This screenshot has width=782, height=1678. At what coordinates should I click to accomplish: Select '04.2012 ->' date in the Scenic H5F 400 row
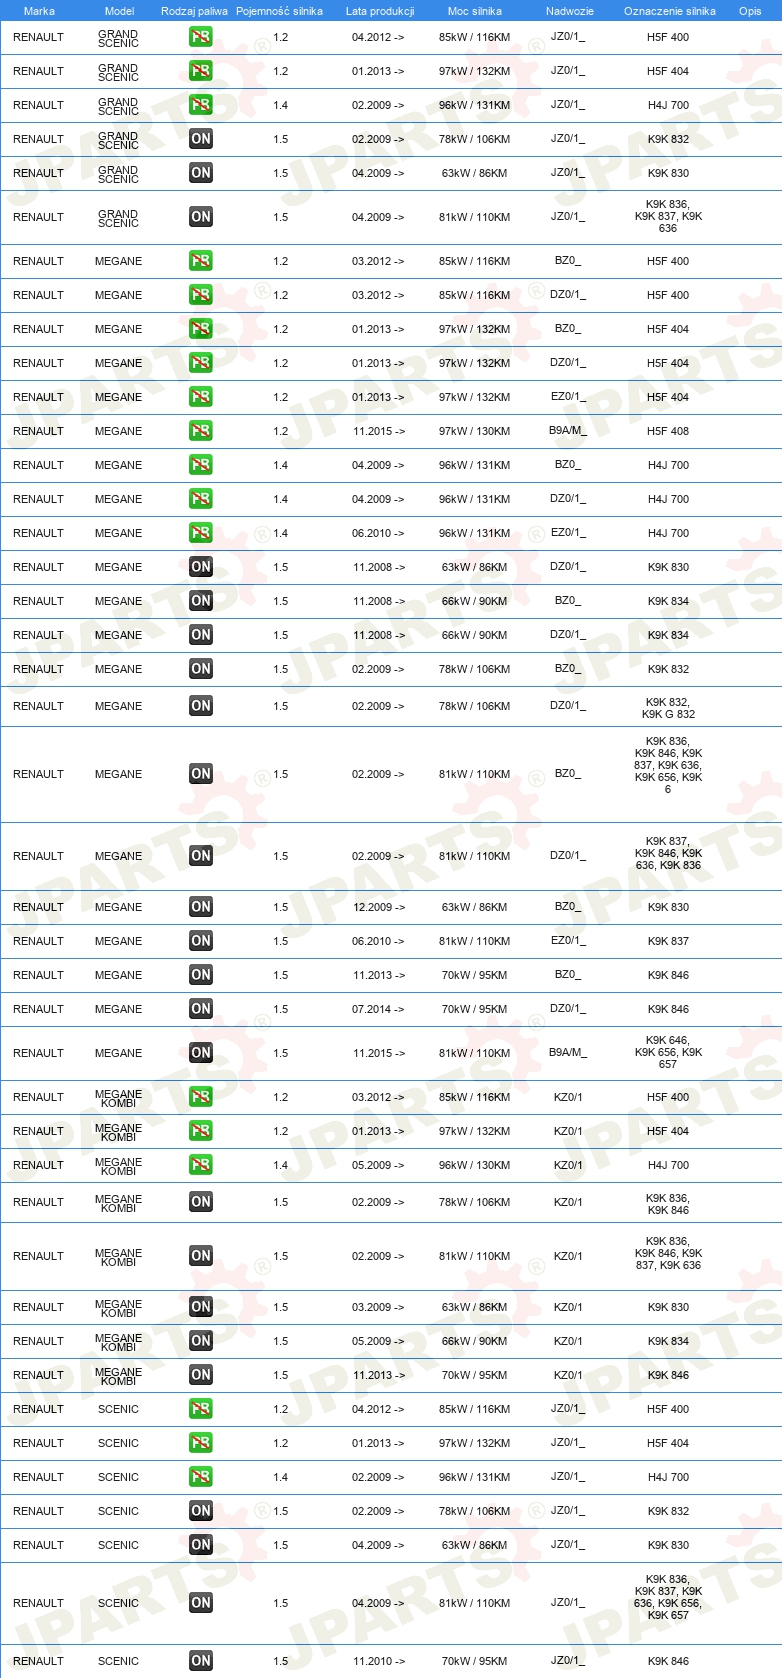click(378, 1409)
